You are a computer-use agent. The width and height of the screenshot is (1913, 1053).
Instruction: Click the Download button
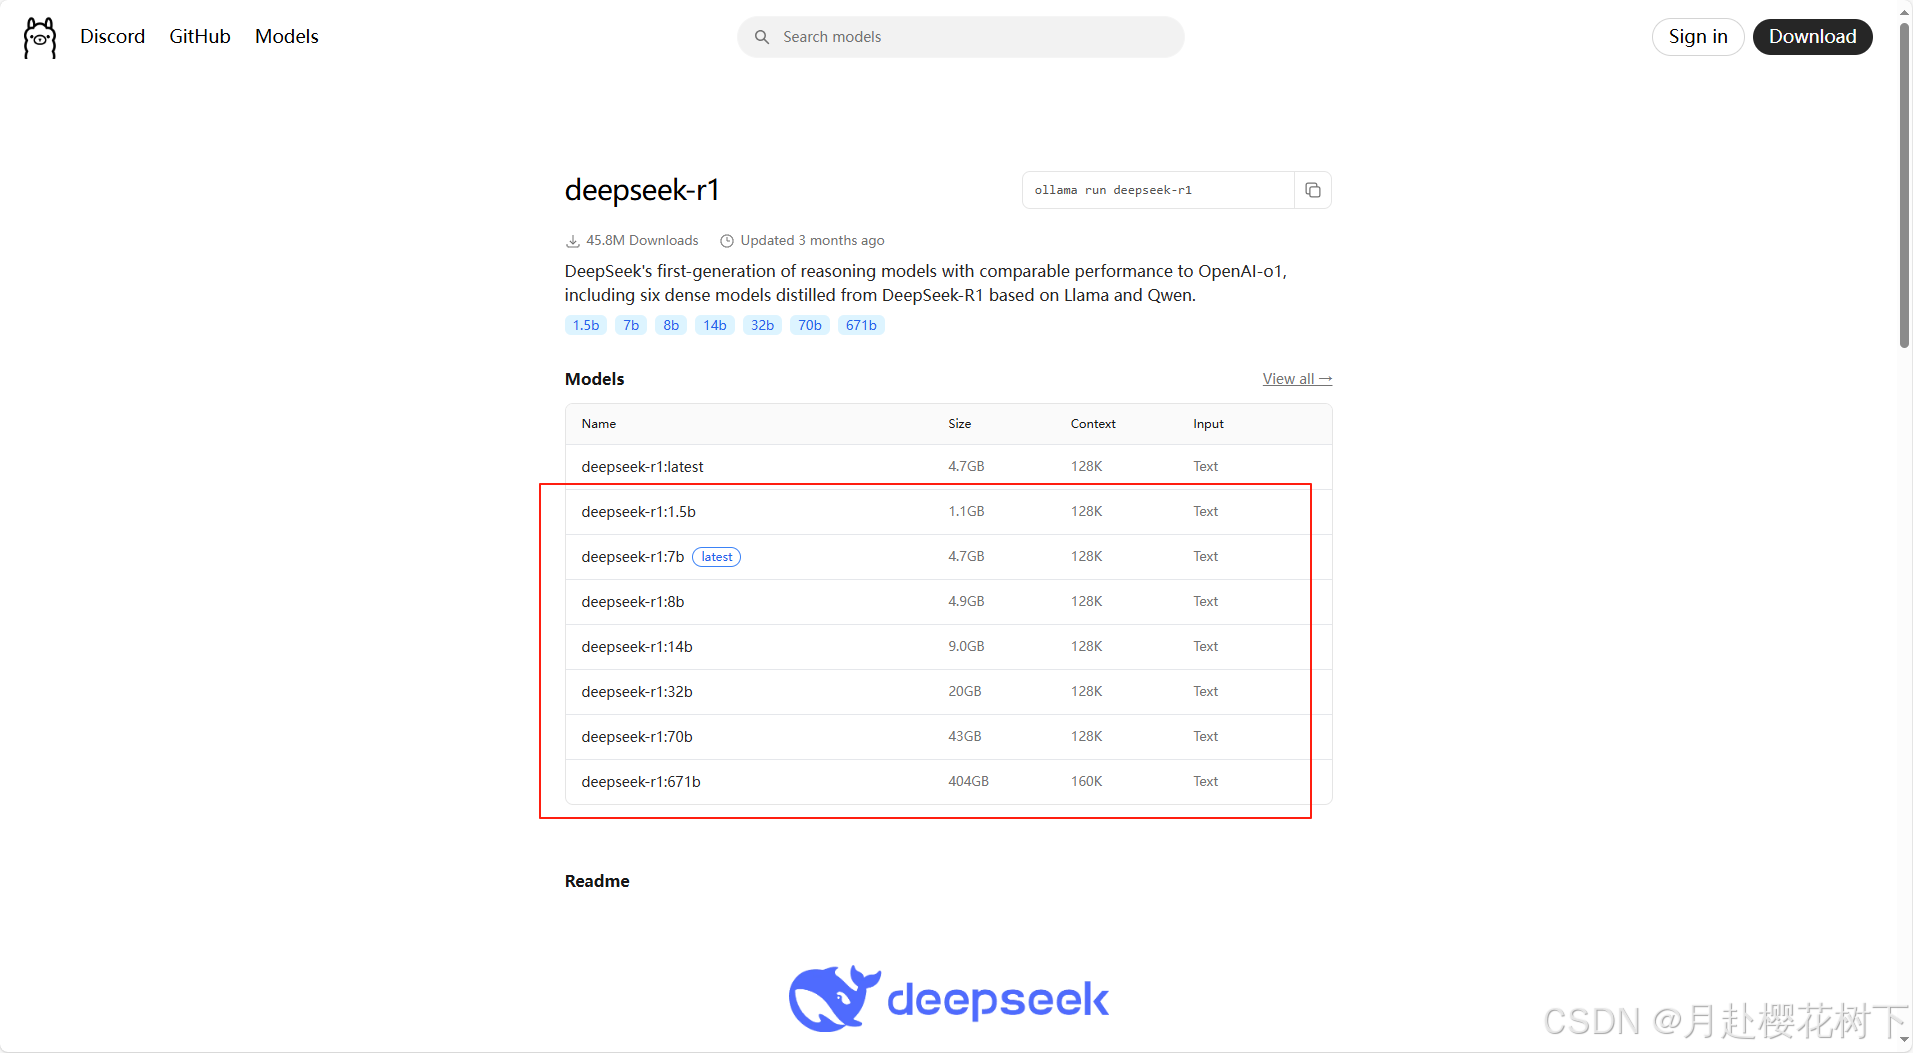pyautogui.click(x=1812, y=37)
